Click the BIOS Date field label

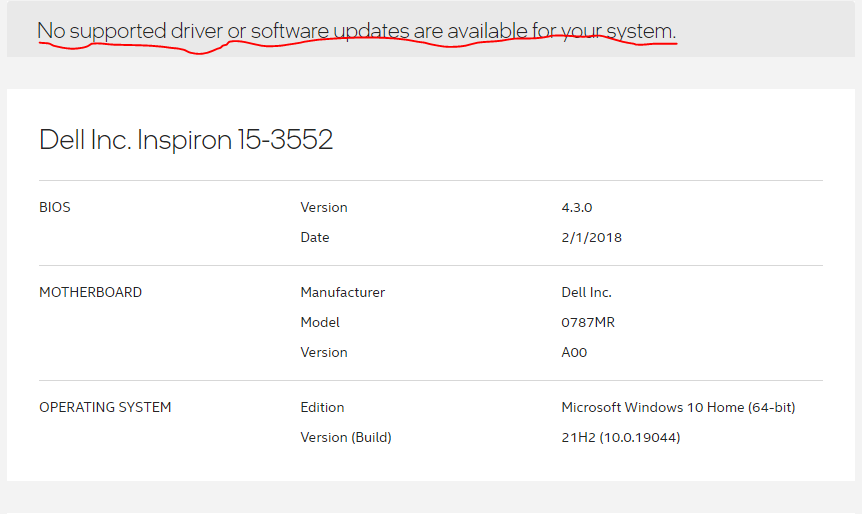pos(314,237)
